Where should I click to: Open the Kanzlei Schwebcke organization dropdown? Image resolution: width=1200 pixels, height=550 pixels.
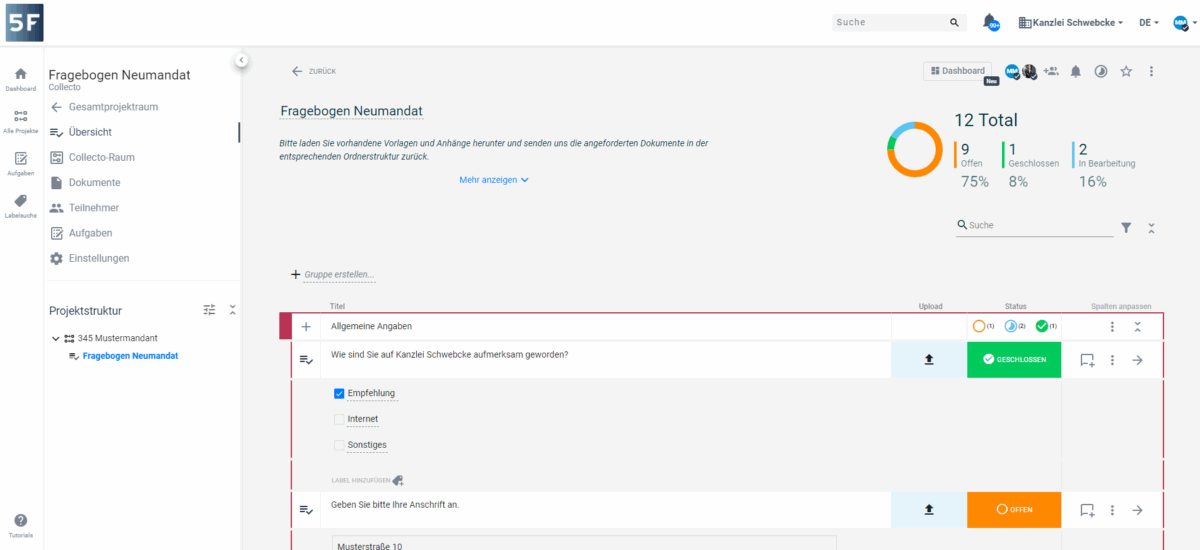(x=1071, y=22)
